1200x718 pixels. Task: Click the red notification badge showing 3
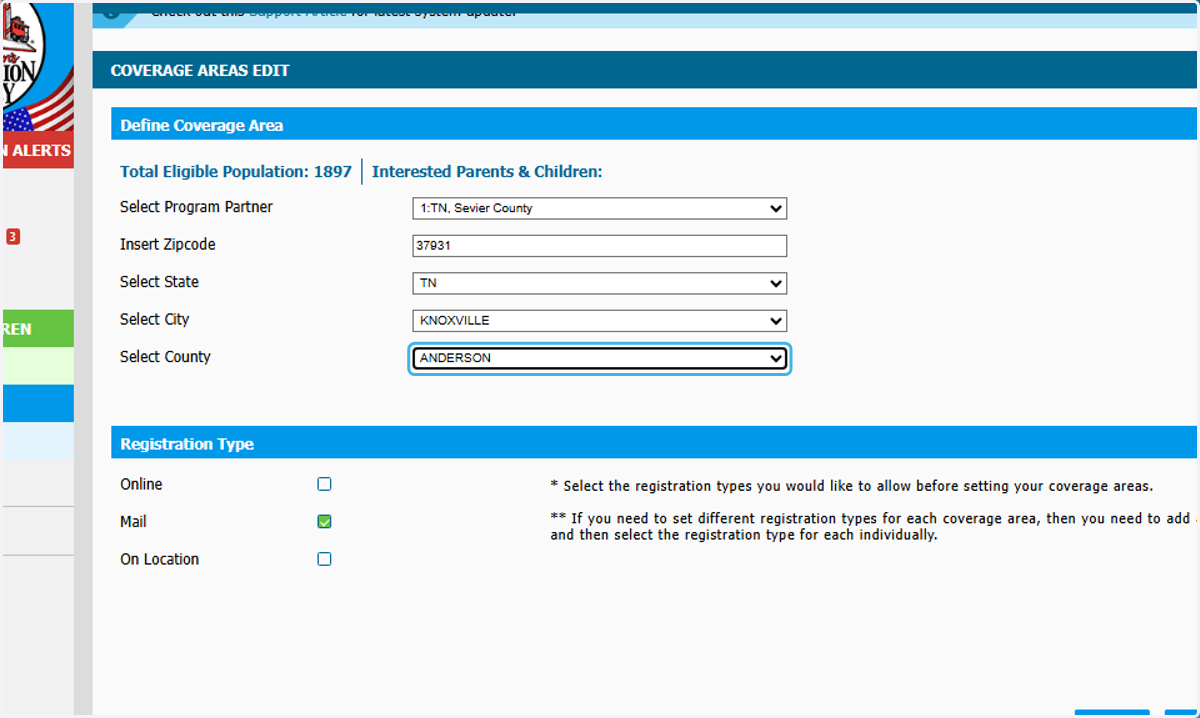(x=13, y=237)
